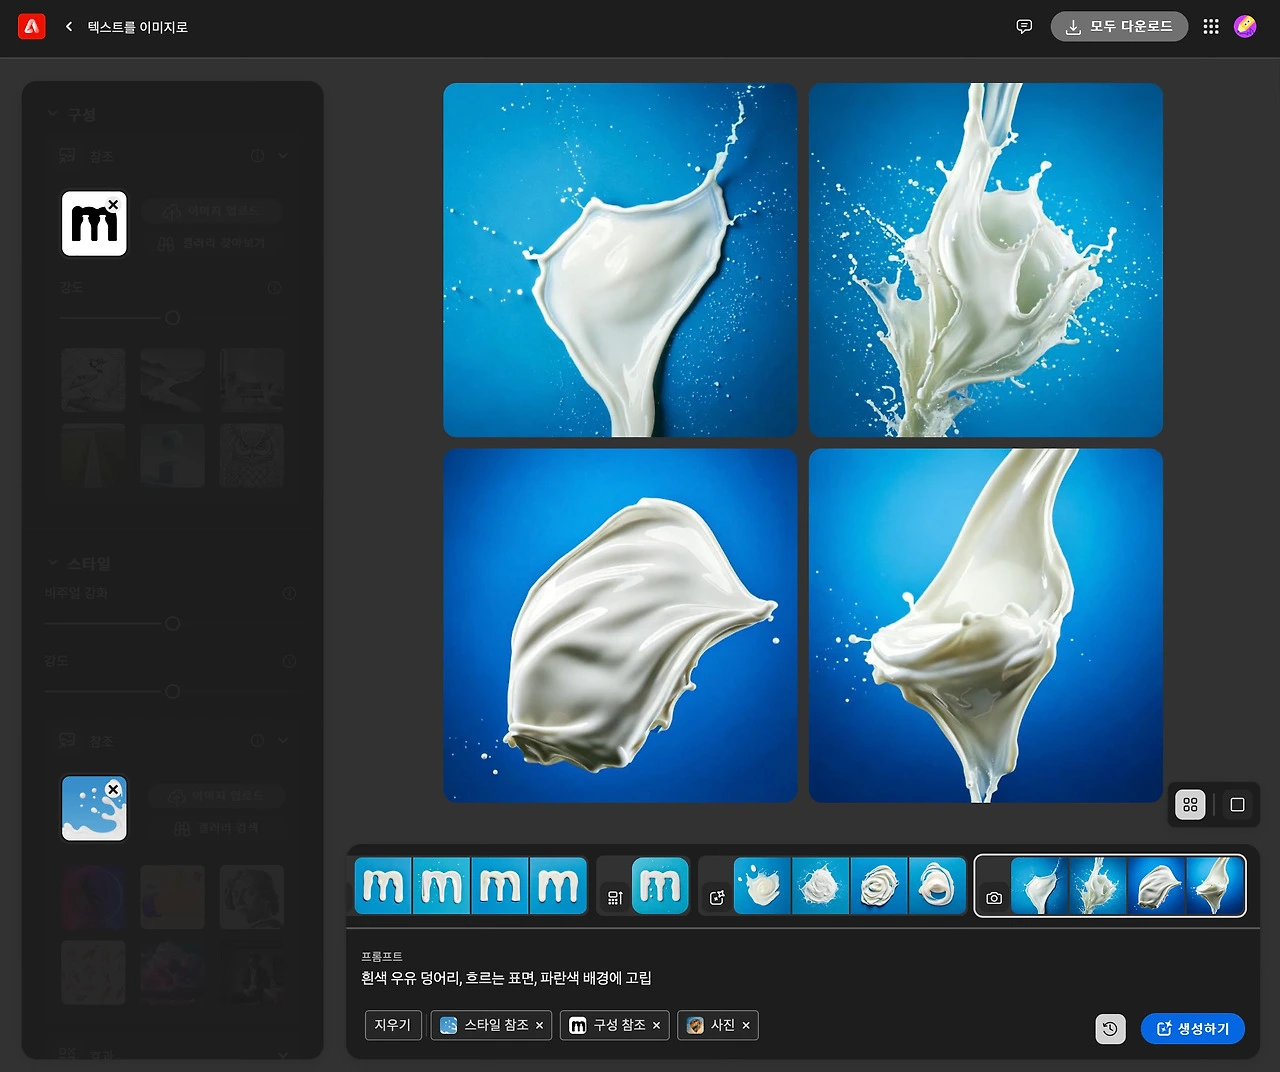
Task: Go back from 텍스트를 이미지로
Action: click(69, 27)
